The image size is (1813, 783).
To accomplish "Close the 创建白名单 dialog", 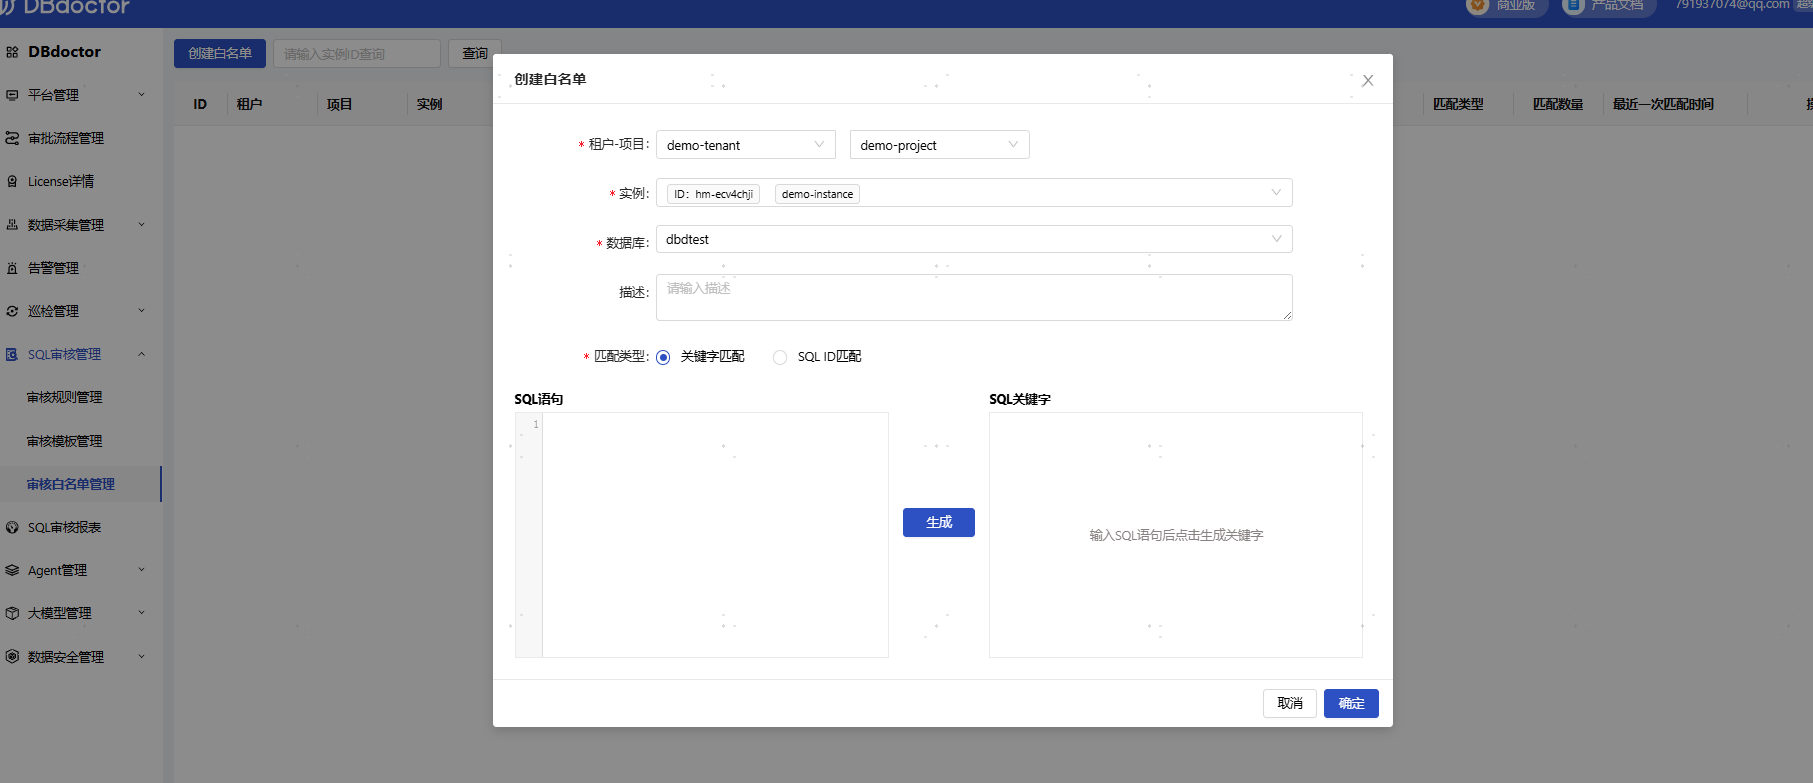I will (1367, 80).
